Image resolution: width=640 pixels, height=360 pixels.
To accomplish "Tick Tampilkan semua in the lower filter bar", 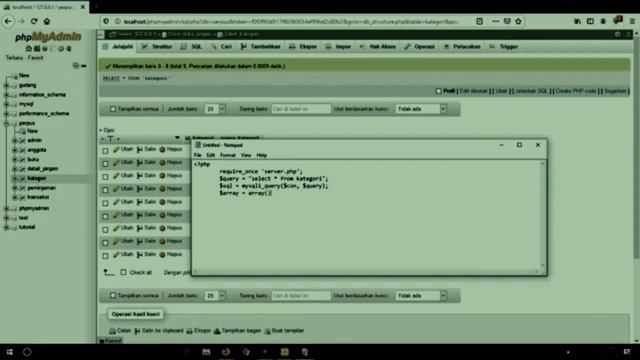I will pyautogui.click(x=113, y=296).
